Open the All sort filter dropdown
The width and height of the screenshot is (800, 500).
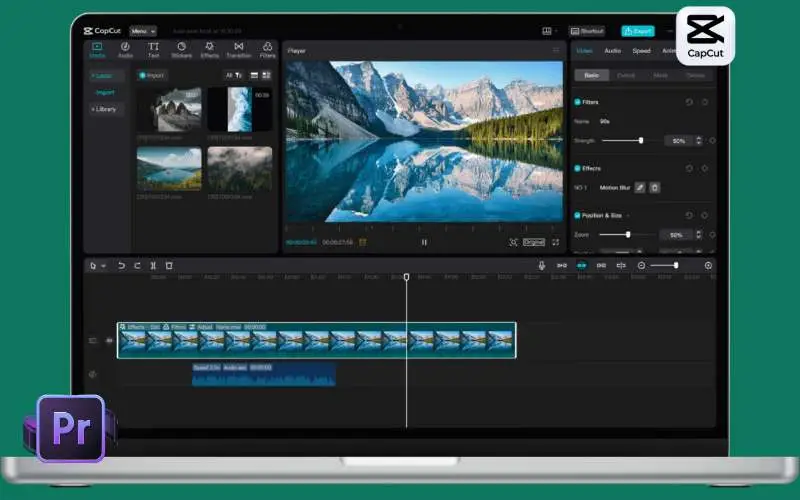234,76
